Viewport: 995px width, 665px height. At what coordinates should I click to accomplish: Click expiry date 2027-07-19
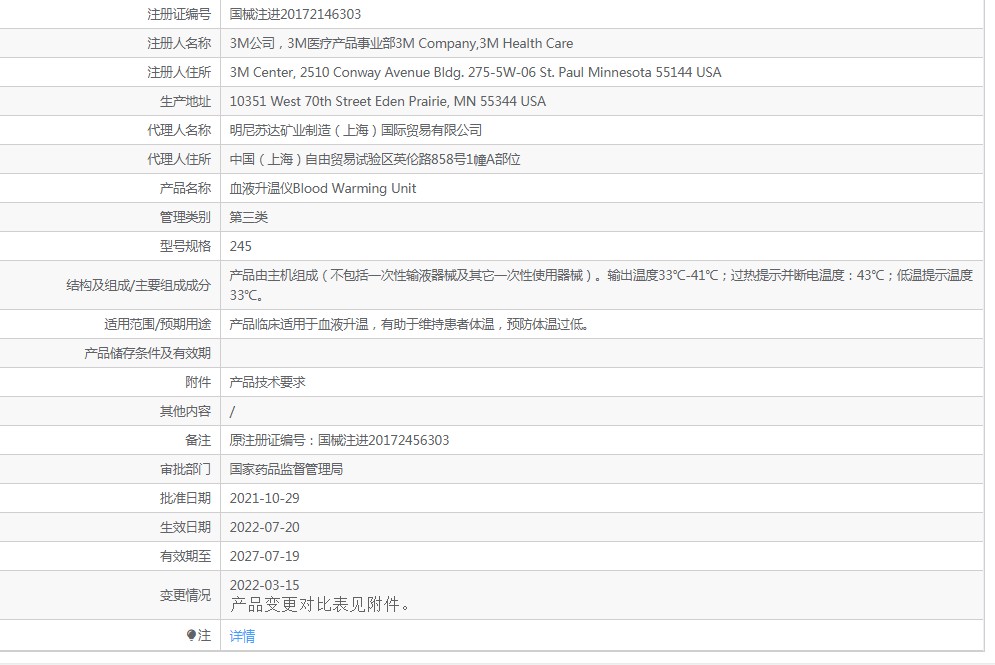[x=264, y=556]
